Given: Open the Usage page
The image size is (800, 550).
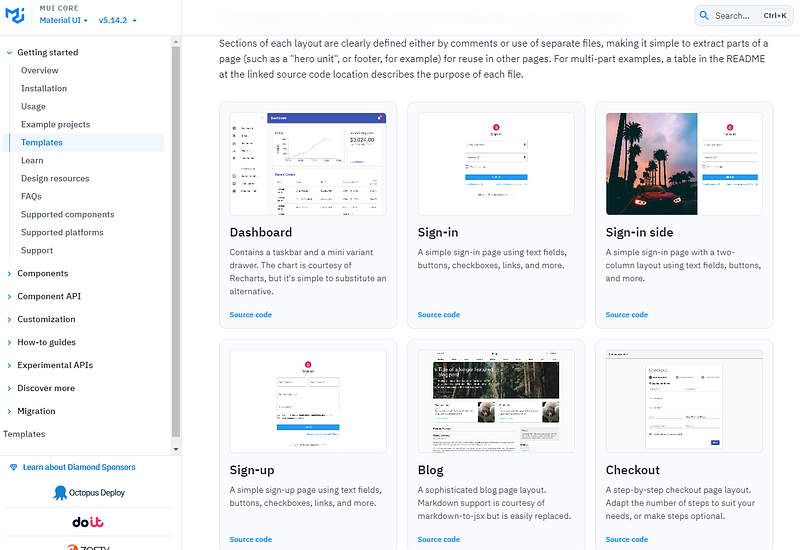Looking at the screenshot, I should pos(33,106).
